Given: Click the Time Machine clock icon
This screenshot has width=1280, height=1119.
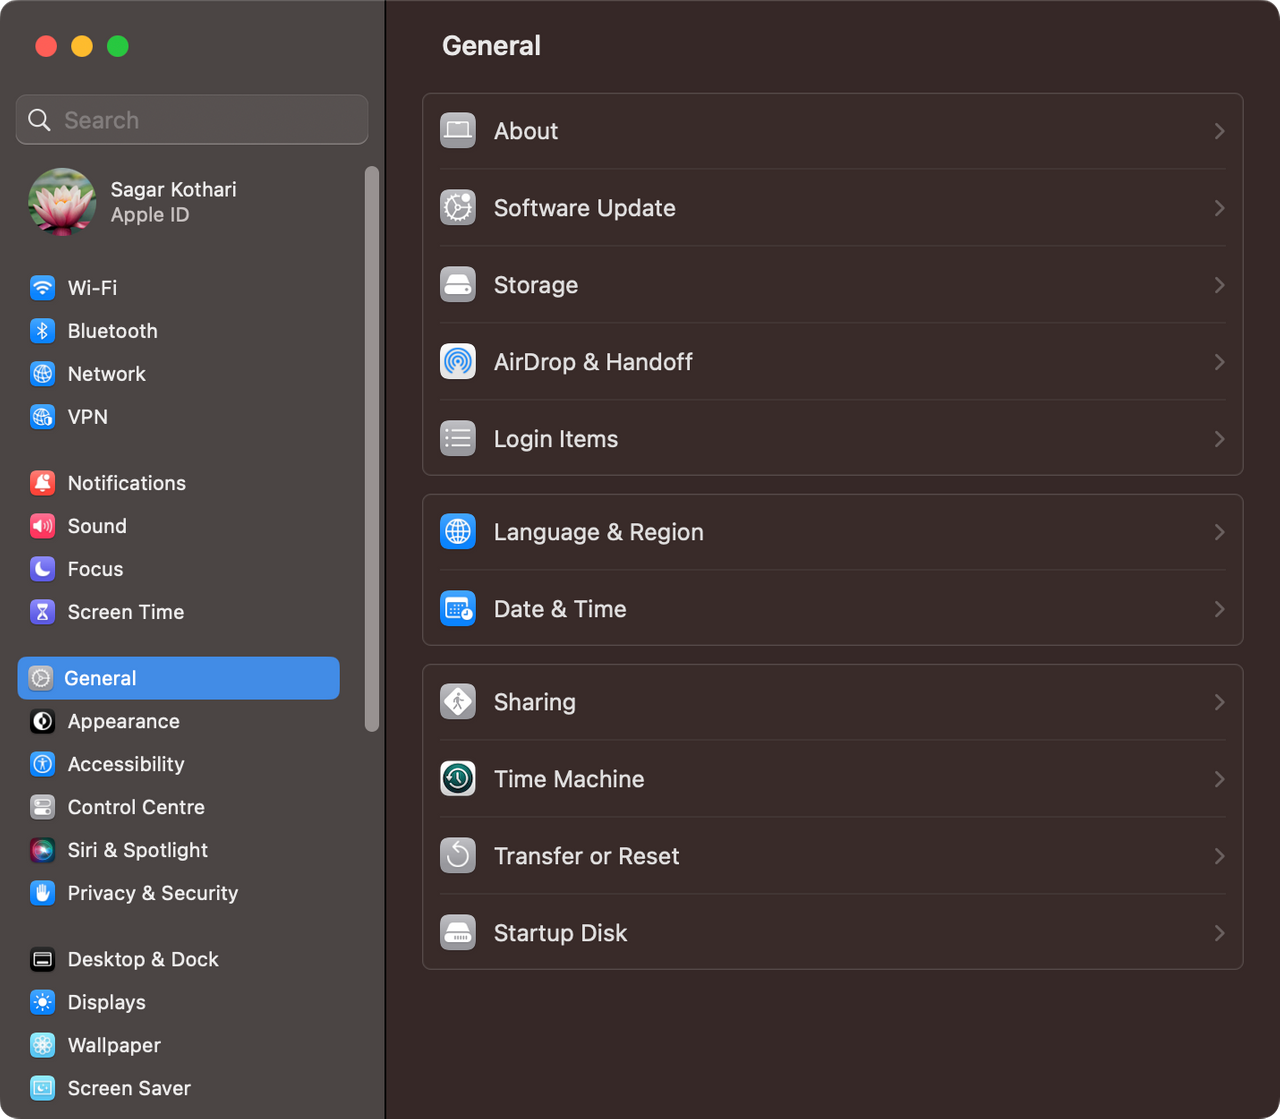Looking at the screenshot, I should [x=458, y=779].
